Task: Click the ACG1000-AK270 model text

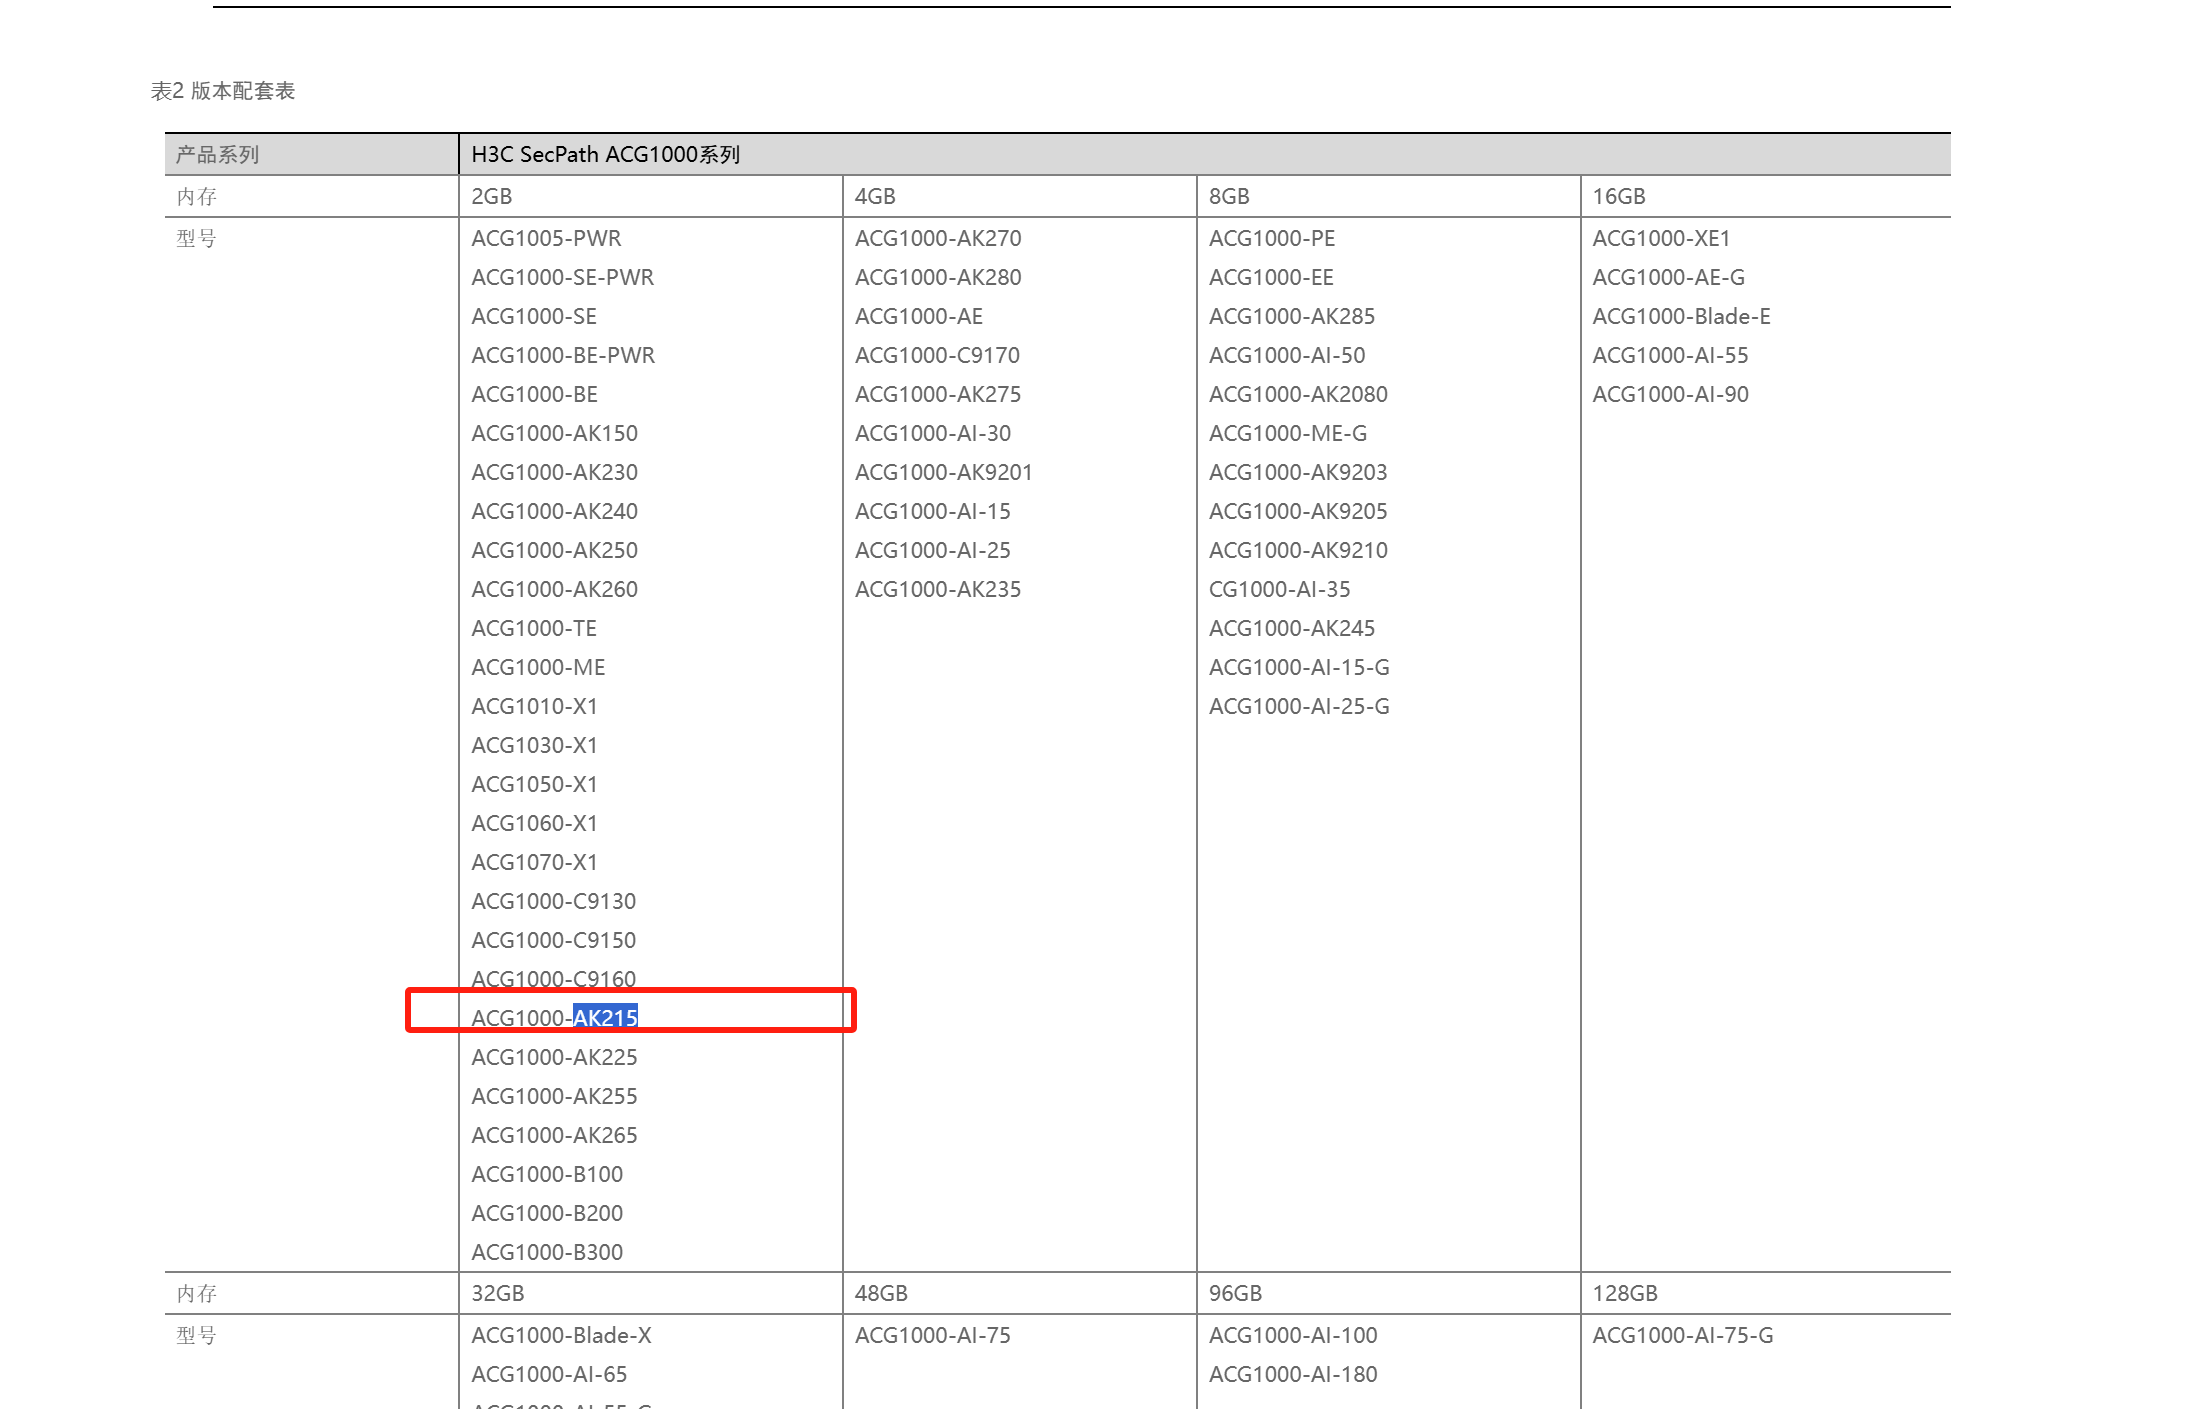Action: point(937,238)
